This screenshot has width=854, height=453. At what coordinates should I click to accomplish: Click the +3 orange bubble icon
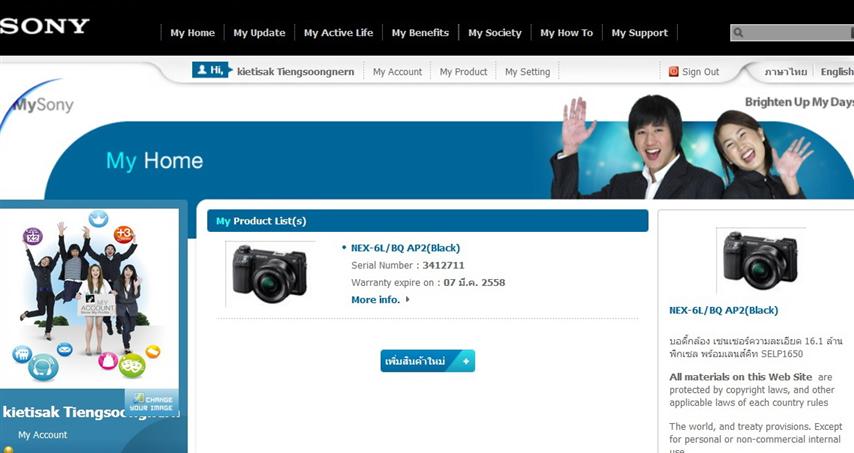[x=124, y=235]
